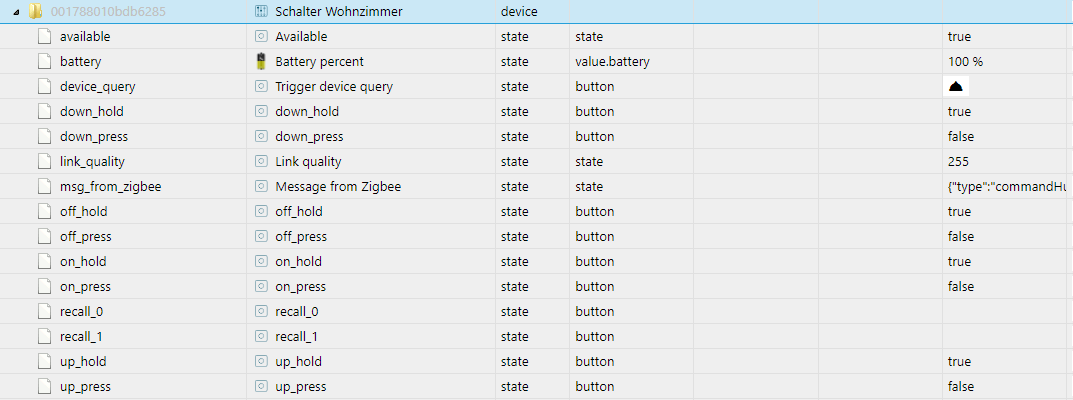1073x400 pixels.
Task: Click the file icon beside msg_from_zigbee
Action: (43, 186)
